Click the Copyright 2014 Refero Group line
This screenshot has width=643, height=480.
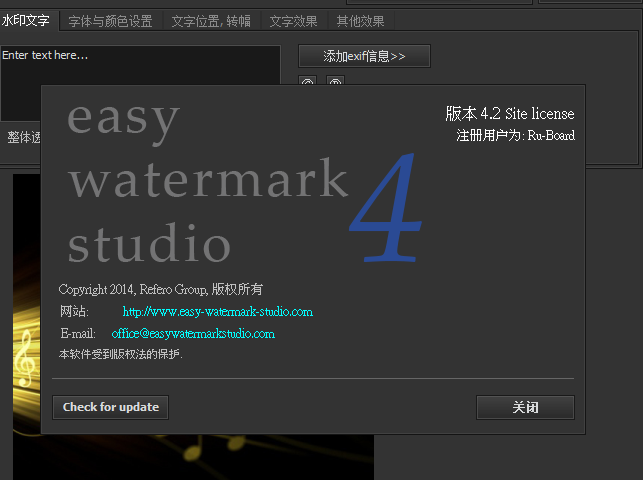(x=160, y=289)
